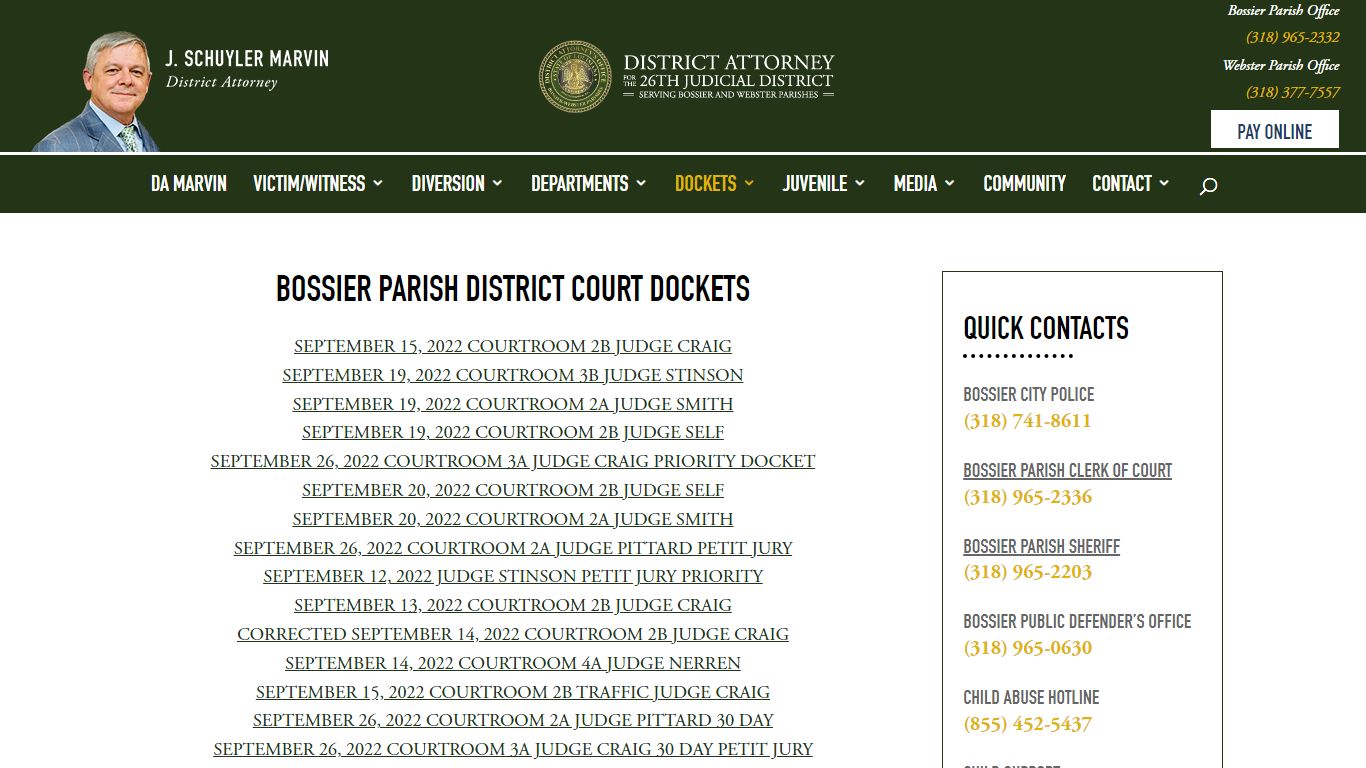Screen dimensions: 1366x768
Task: Call Public Defender's Office (318) 965-0630
Action: (1027, 648)
